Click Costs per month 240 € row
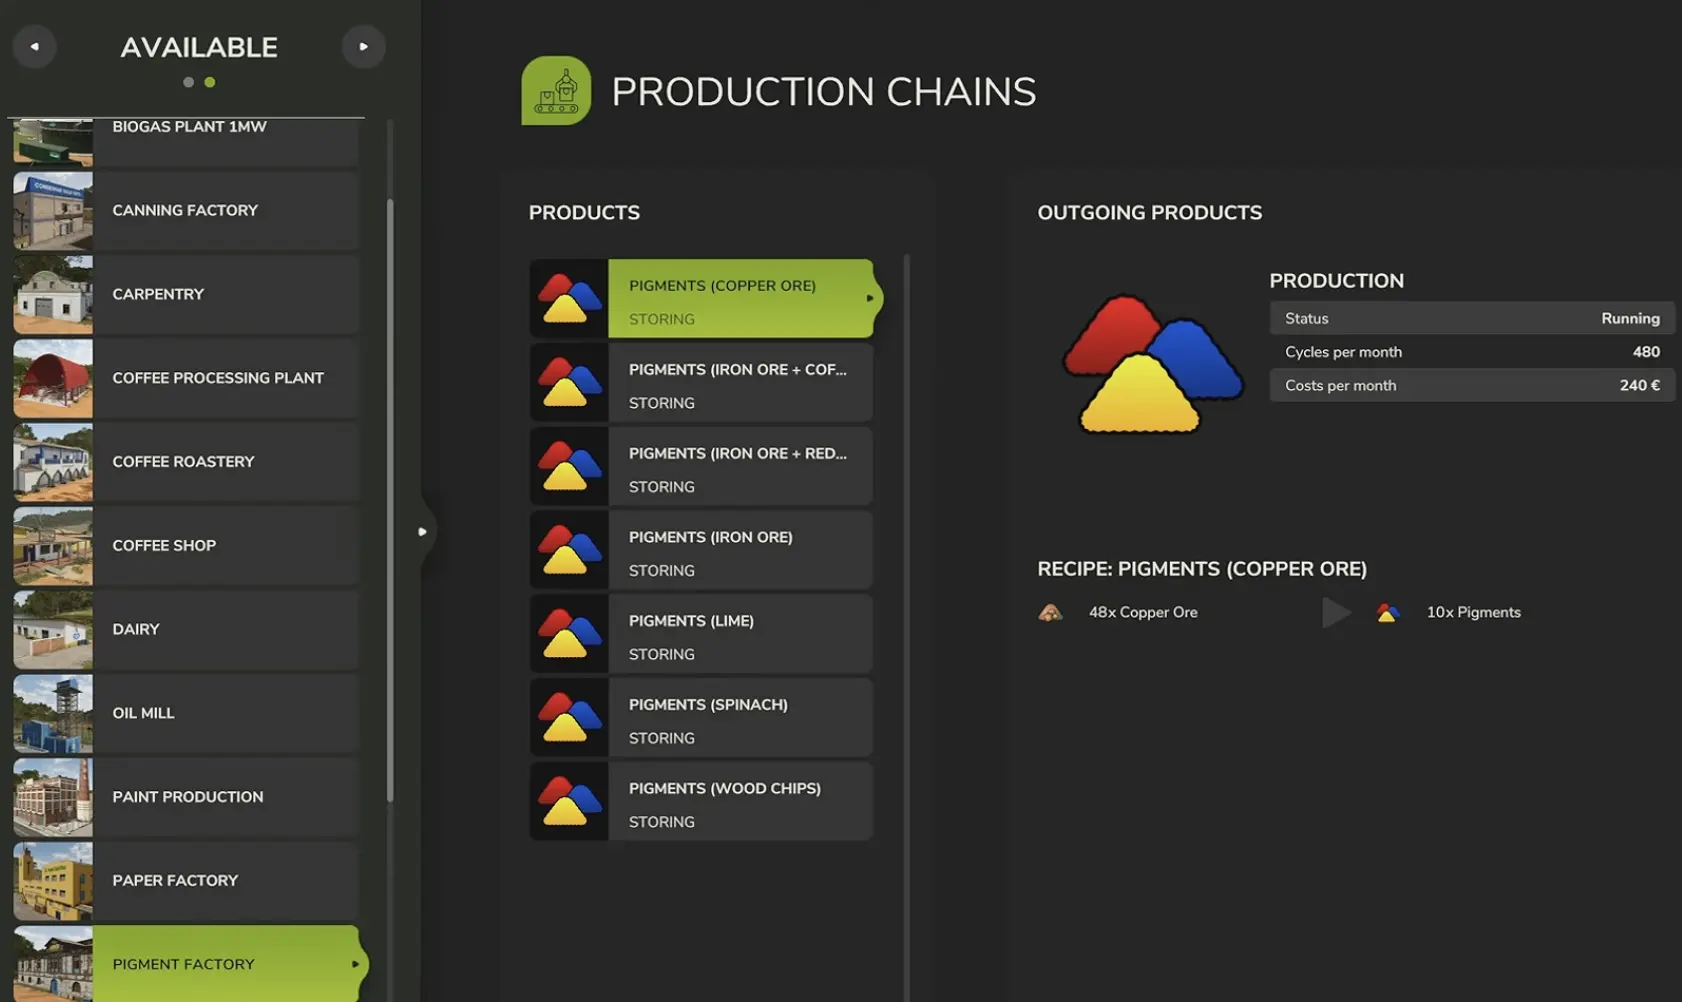This screenshot has height=1002, width=1682. click(1472, 385)
